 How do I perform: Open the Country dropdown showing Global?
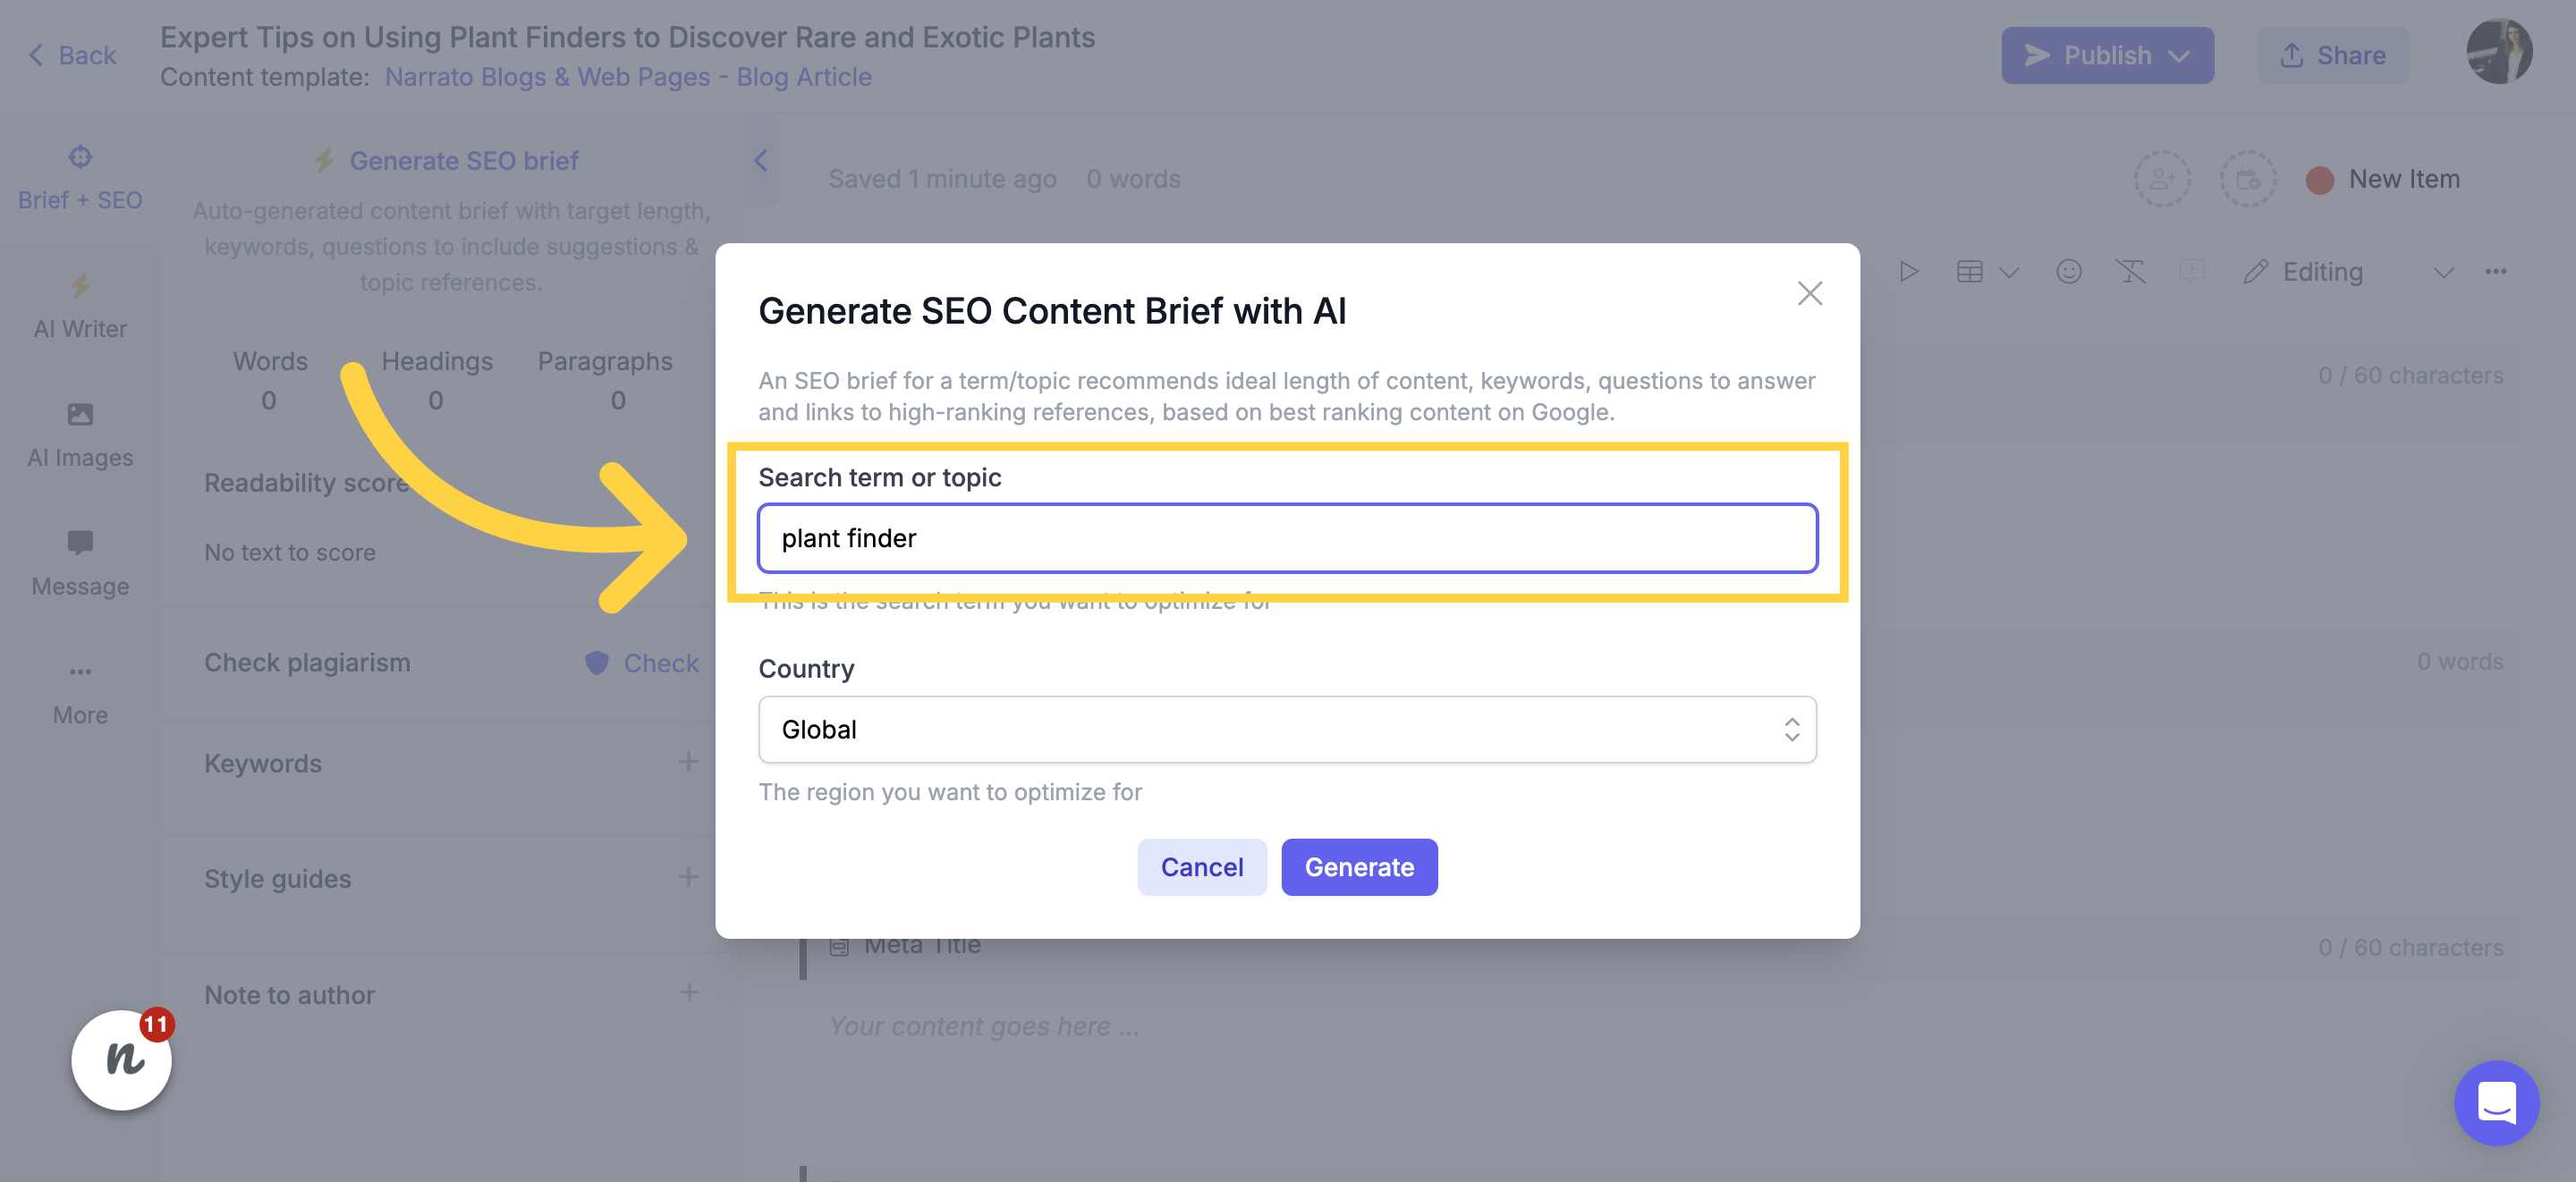coord(1287,729)
